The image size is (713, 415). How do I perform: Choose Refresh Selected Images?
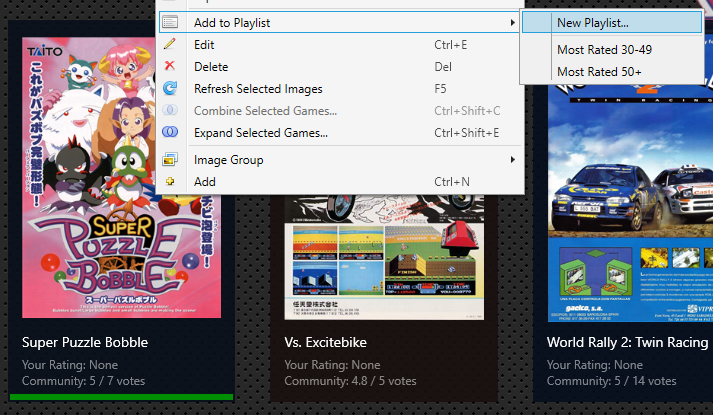(x=340, y=89)
